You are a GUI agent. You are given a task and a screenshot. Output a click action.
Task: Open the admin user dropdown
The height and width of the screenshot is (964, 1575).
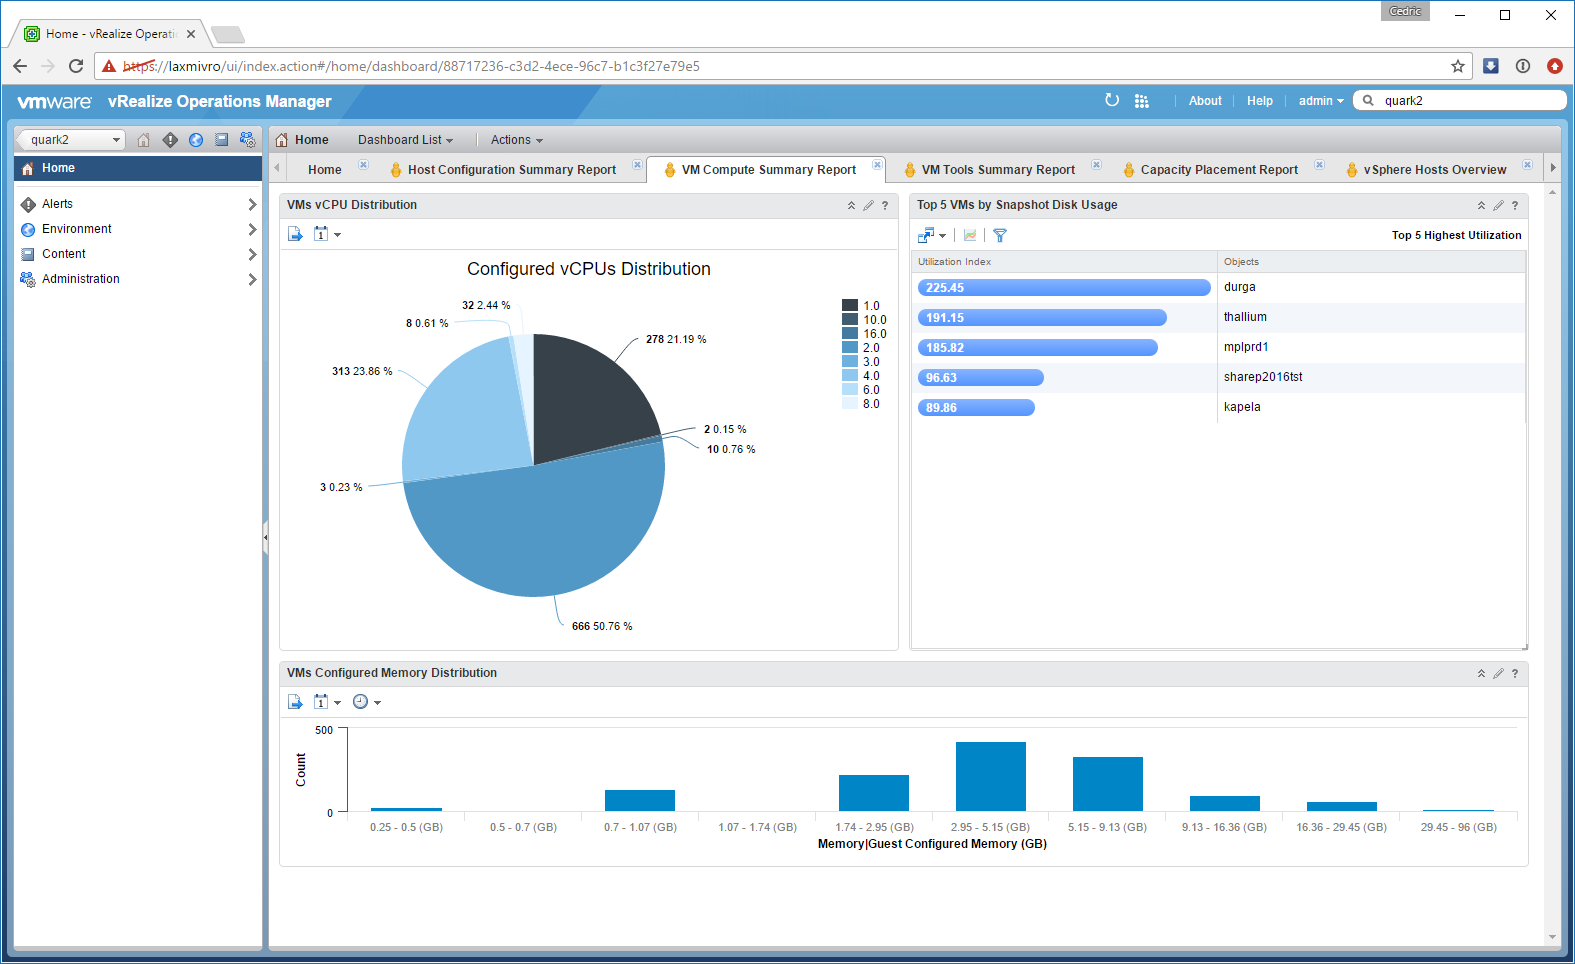pos(1320,101)
